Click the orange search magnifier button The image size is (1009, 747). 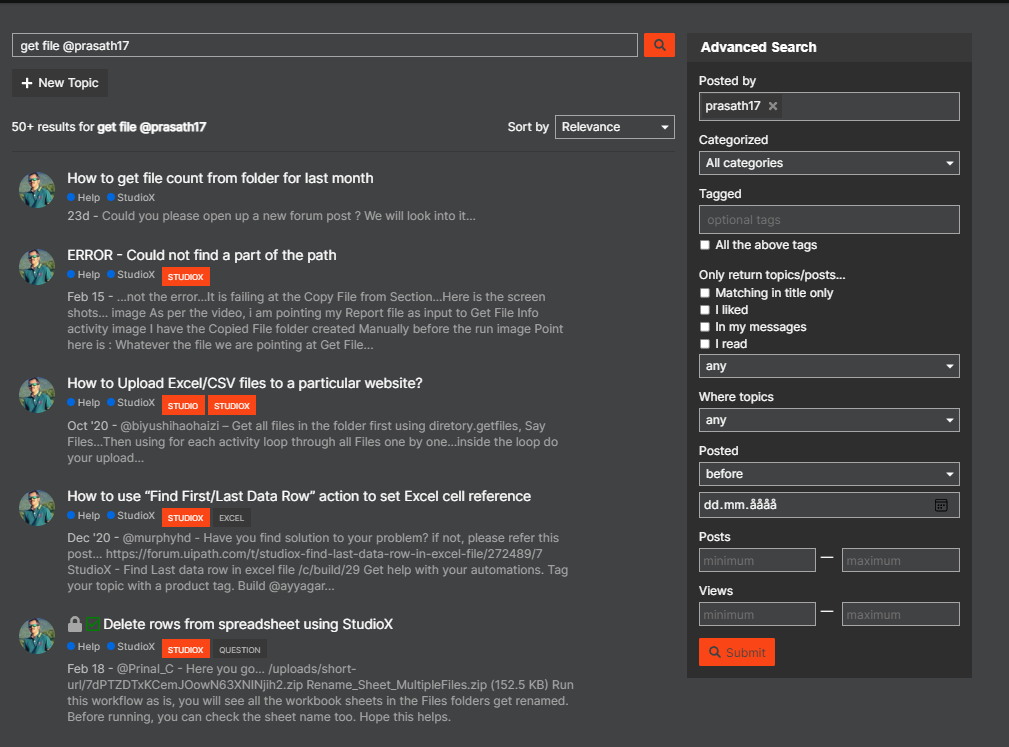pyautogui.click(x=659, y=45)
